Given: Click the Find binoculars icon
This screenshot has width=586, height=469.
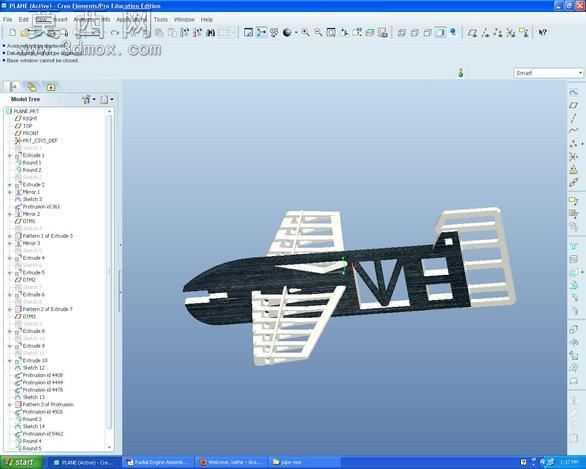Looking at the screenshot, I should click(211, 33).
